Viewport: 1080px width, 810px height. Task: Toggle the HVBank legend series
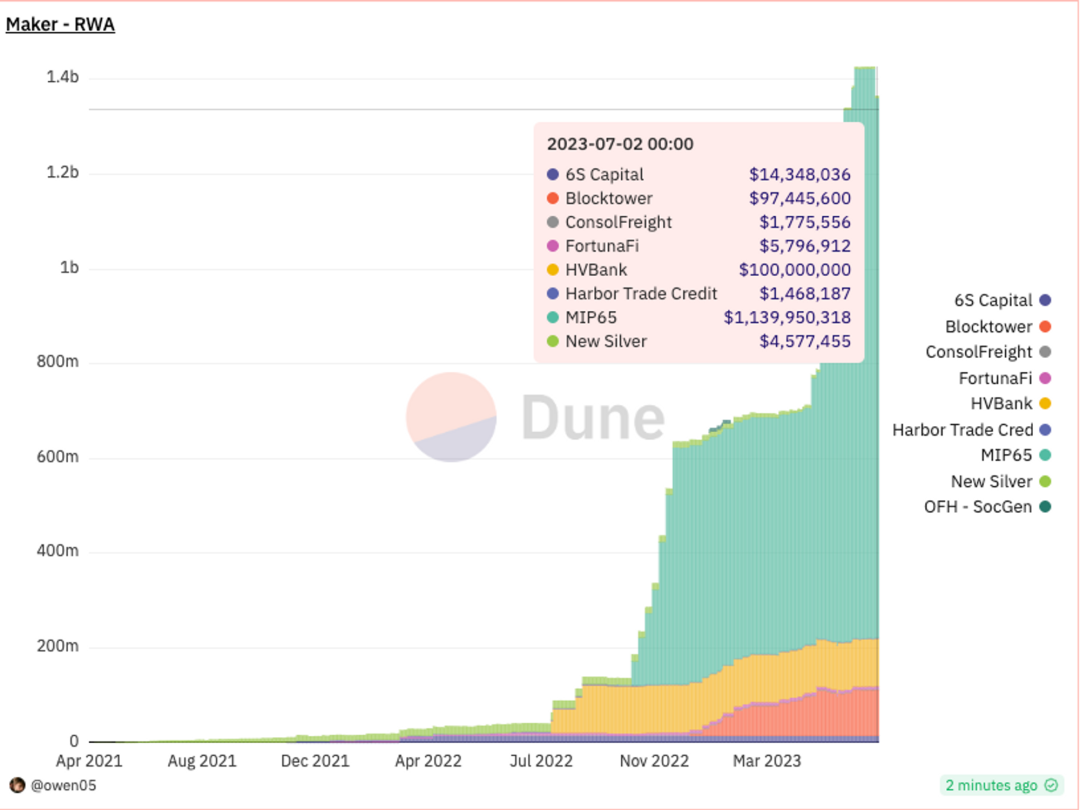[1010, 404]
